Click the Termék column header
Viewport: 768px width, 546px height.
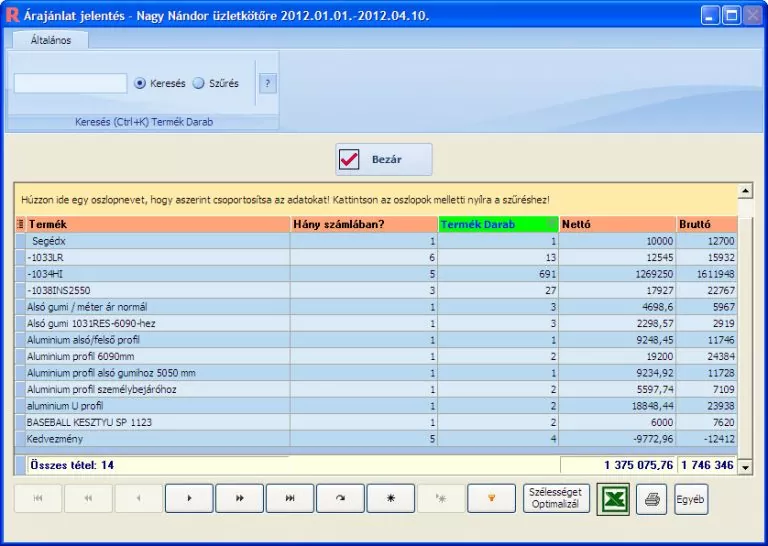157,225
